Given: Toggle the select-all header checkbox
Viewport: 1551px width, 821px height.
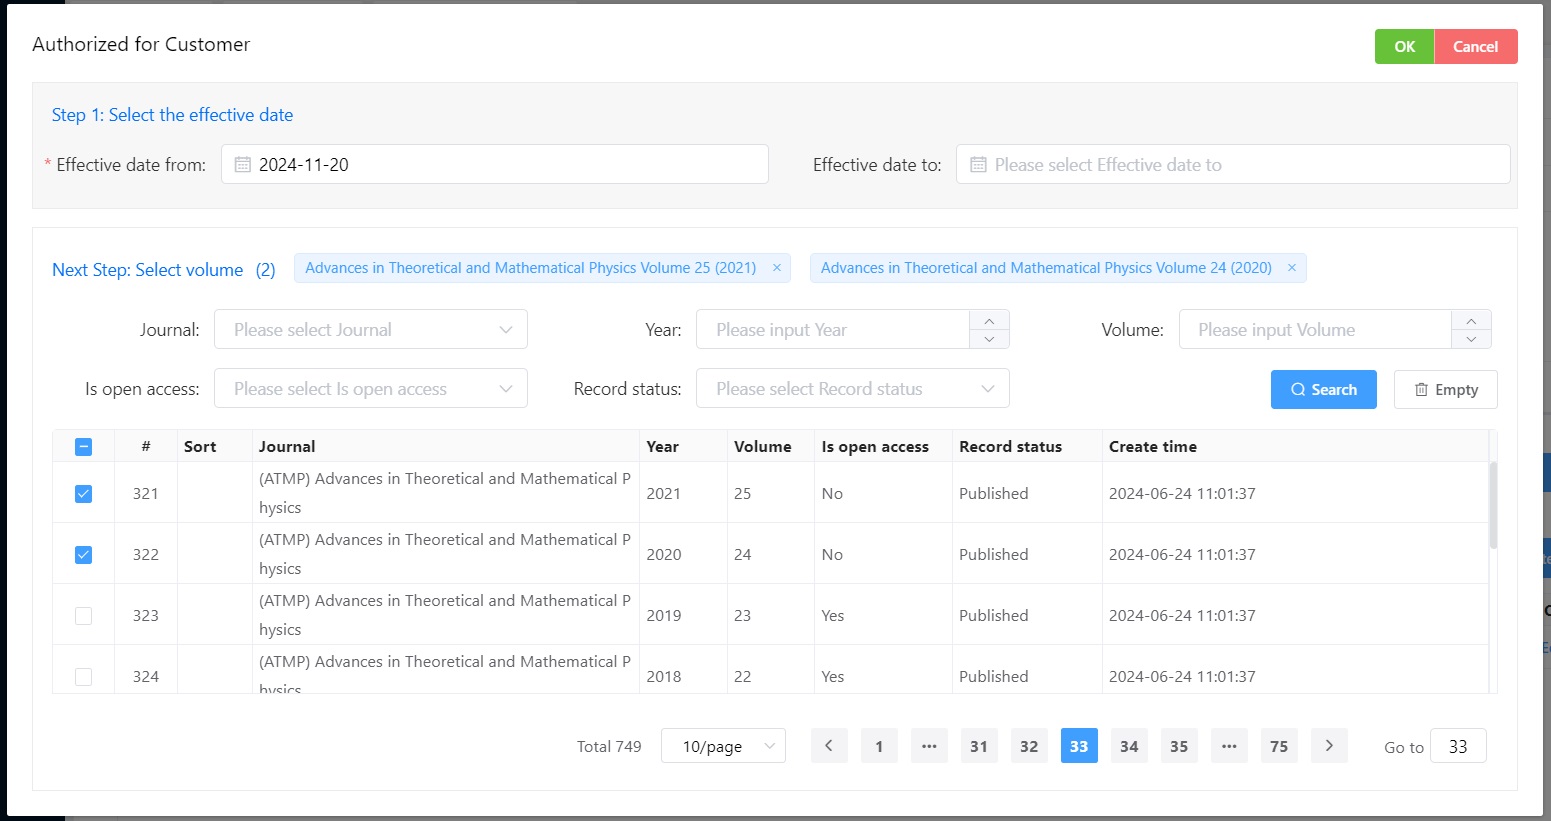Looking at the screenshot, I should point(83,447).
